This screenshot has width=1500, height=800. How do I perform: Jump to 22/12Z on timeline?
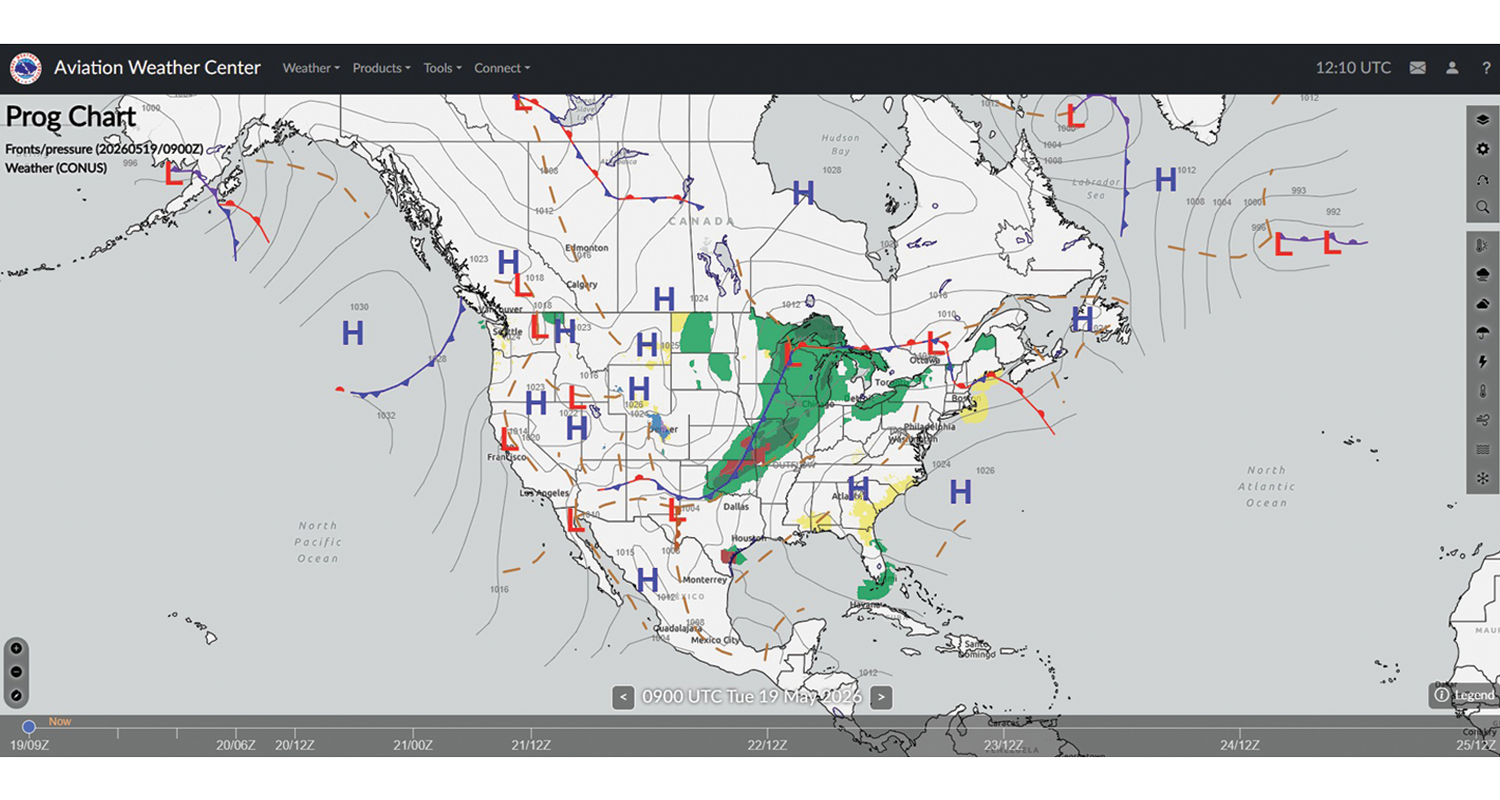[767, 745]
